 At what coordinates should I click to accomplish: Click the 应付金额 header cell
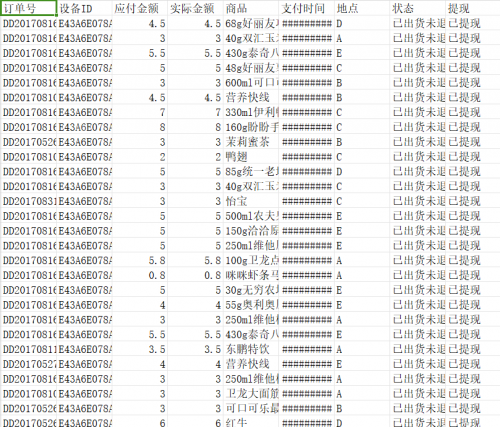pyautogui.click(x=140, y=8)
